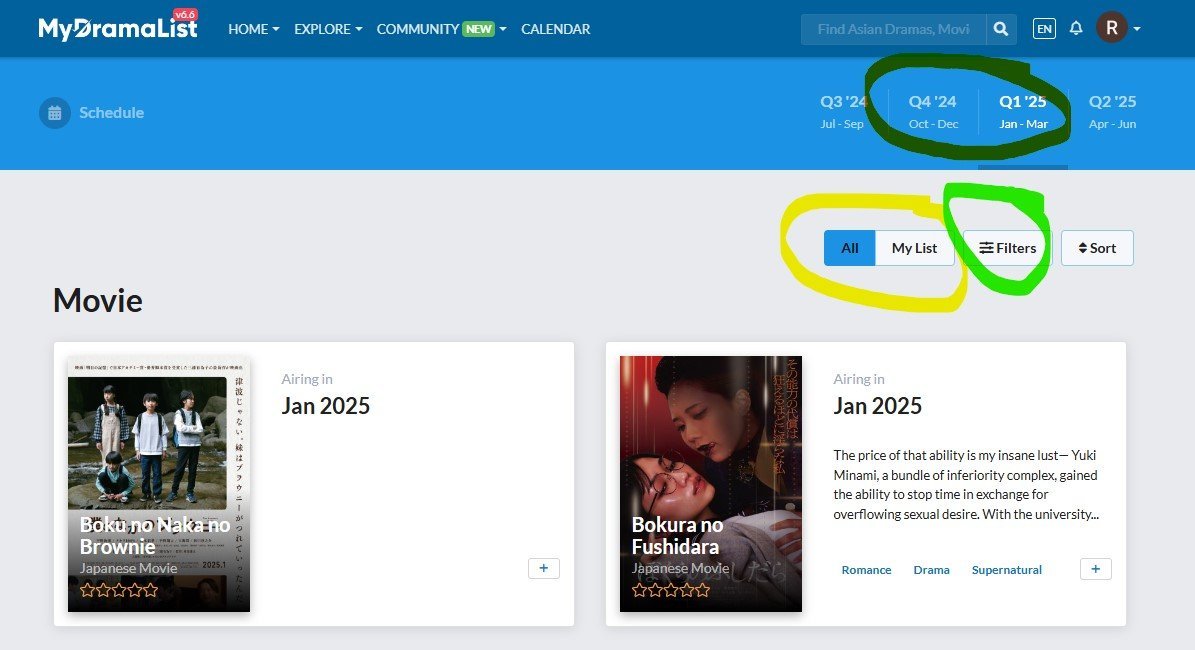Open the Bokura no Fushidara poster
The height and width of the screenshot is (650, 1195).
[x=710, y=483]
